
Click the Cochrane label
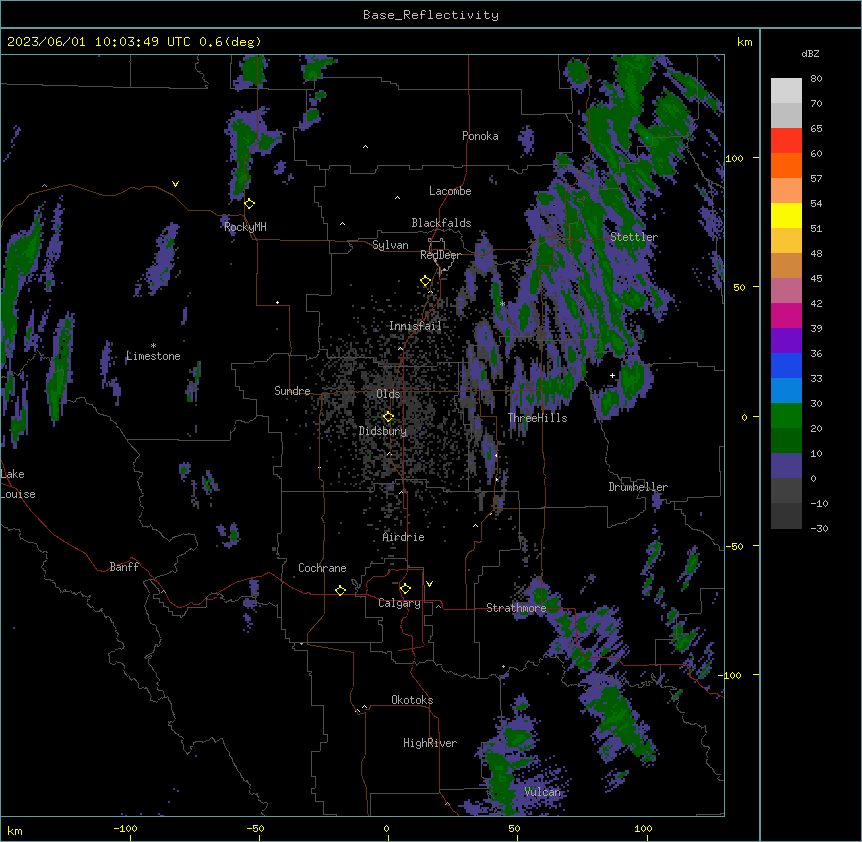[322, 568]
